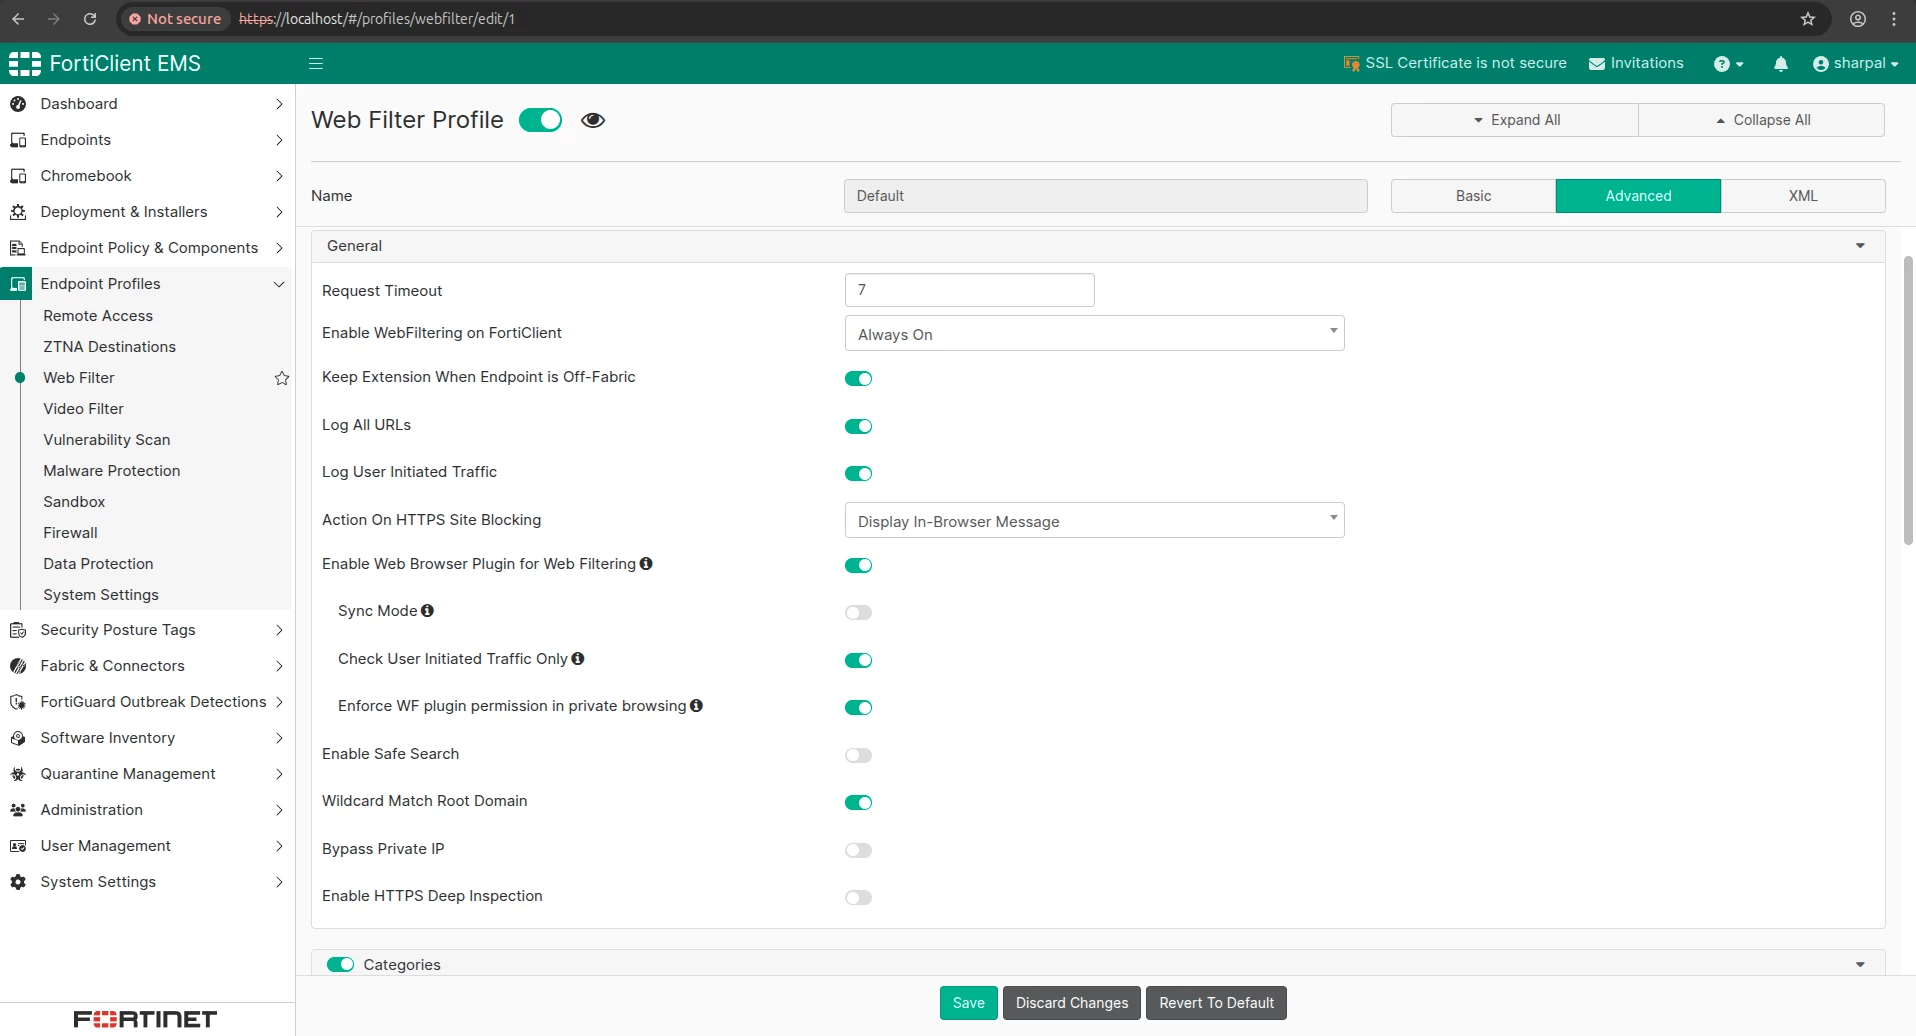This screenshot has height=1036, width=1916.
Task: Click the Collapse All button
Action: 1761,120
